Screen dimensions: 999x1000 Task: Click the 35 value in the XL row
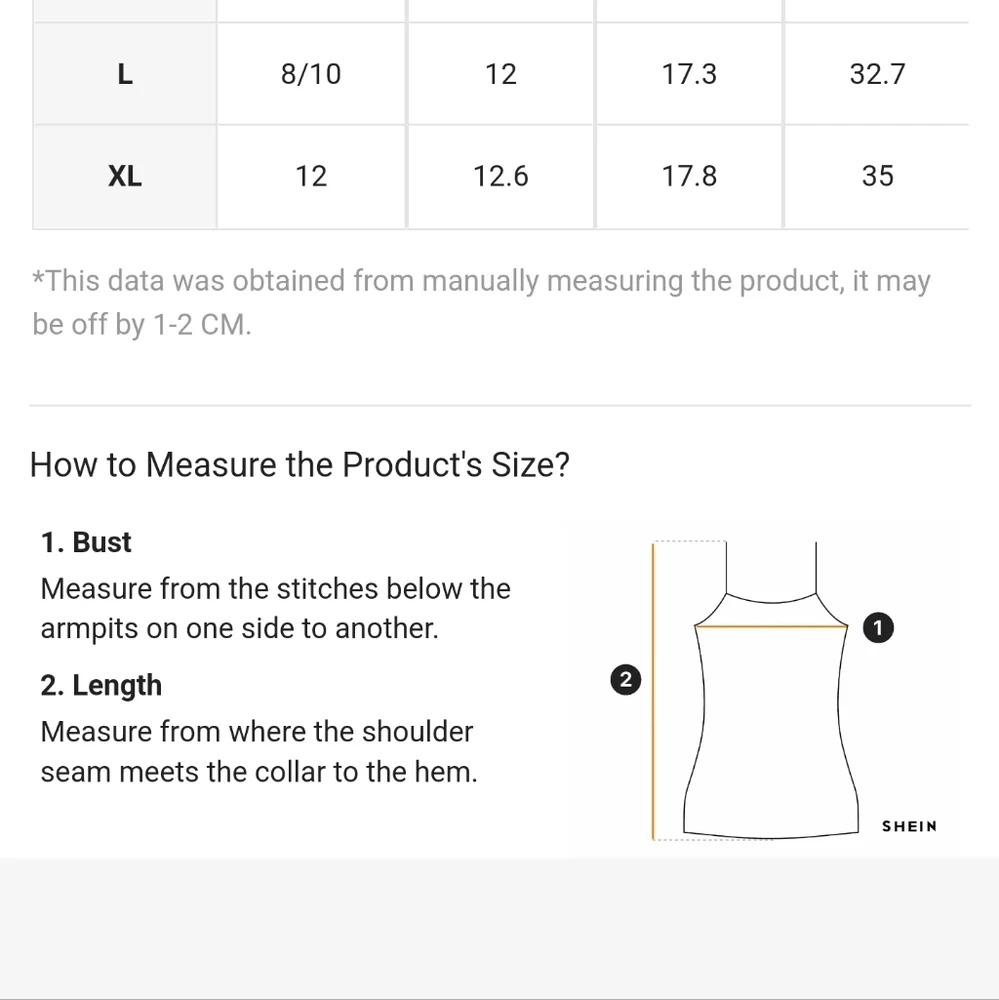(877, 176)
